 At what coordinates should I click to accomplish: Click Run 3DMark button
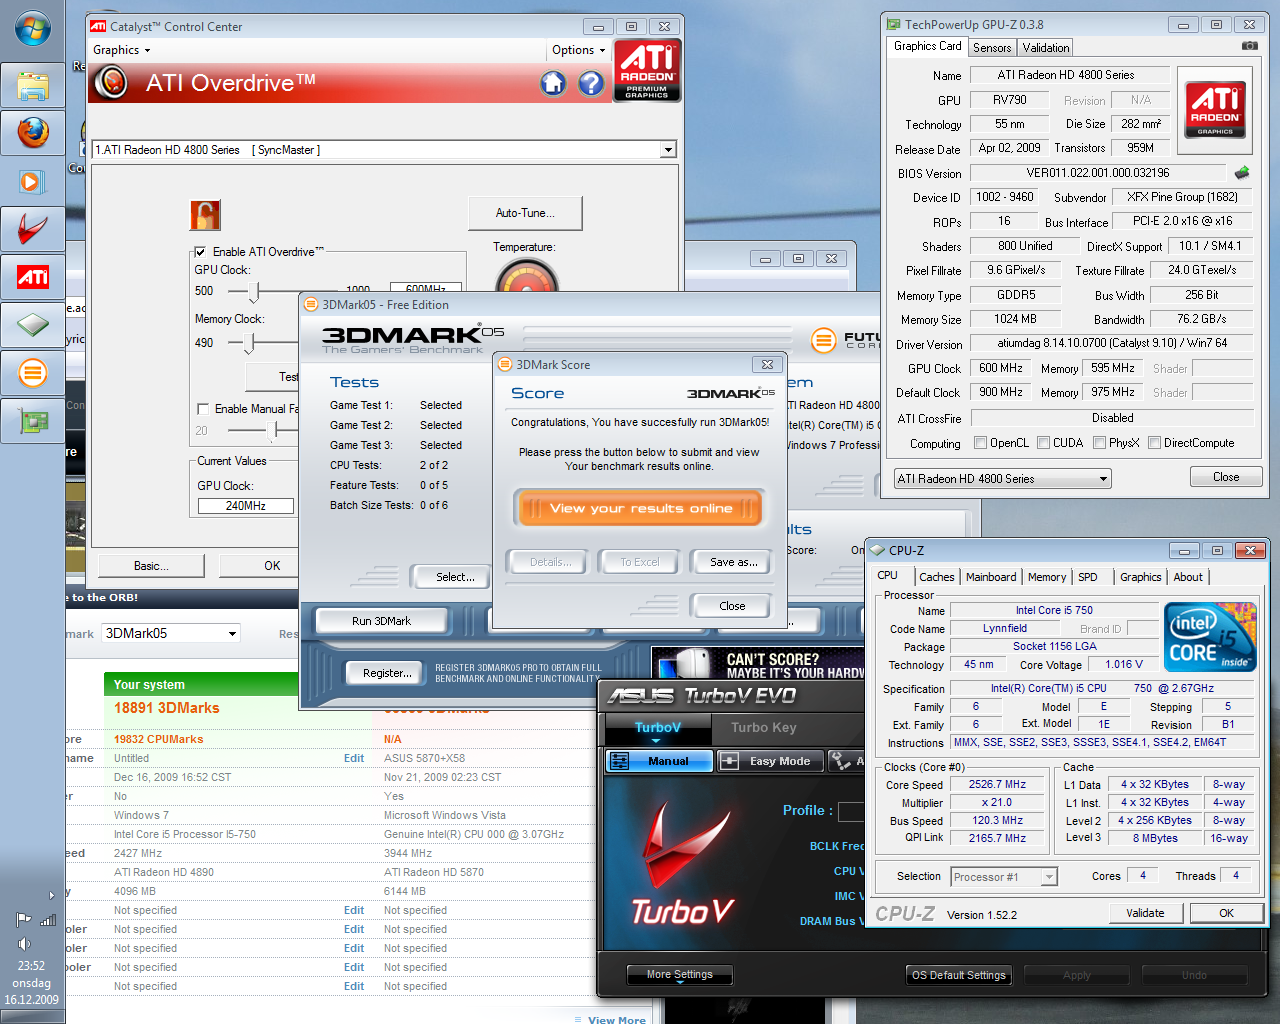tap(381, 621)
